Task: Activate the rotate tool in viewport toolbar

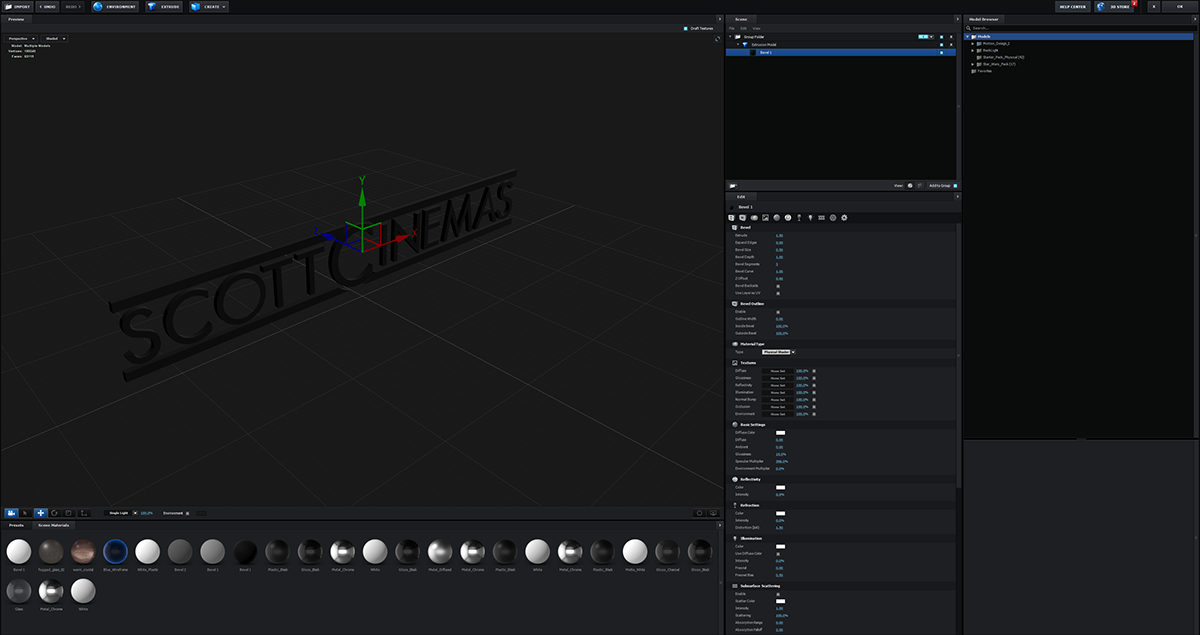Action: 54,512
